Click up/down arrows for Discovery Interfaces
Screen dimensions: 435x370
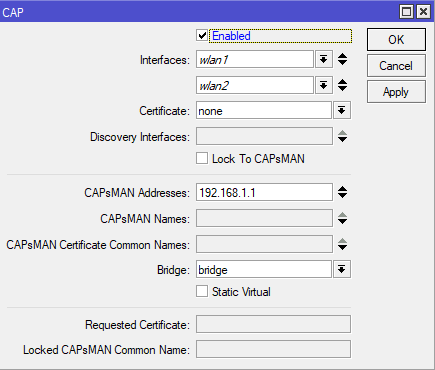click(342, 136)
